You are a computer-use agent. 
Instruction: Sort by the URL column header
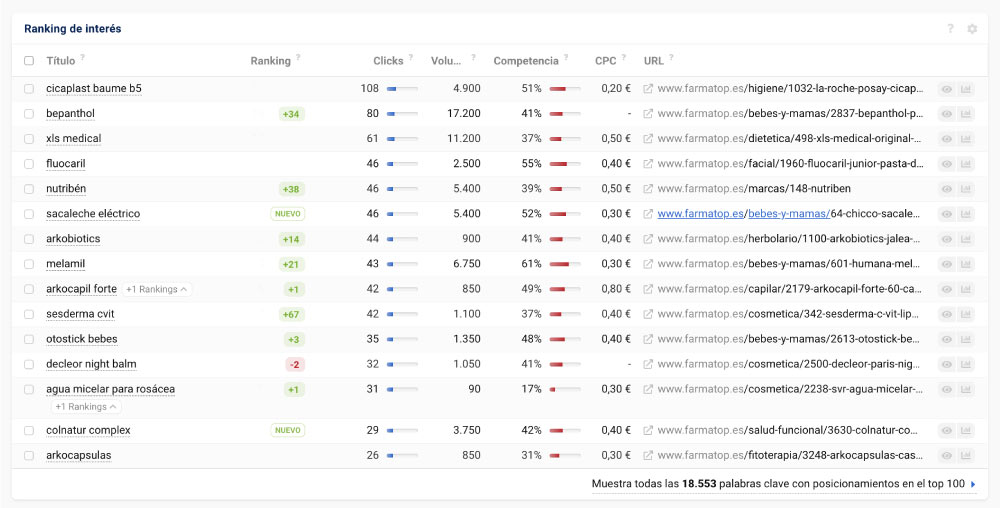click(654, 61)
